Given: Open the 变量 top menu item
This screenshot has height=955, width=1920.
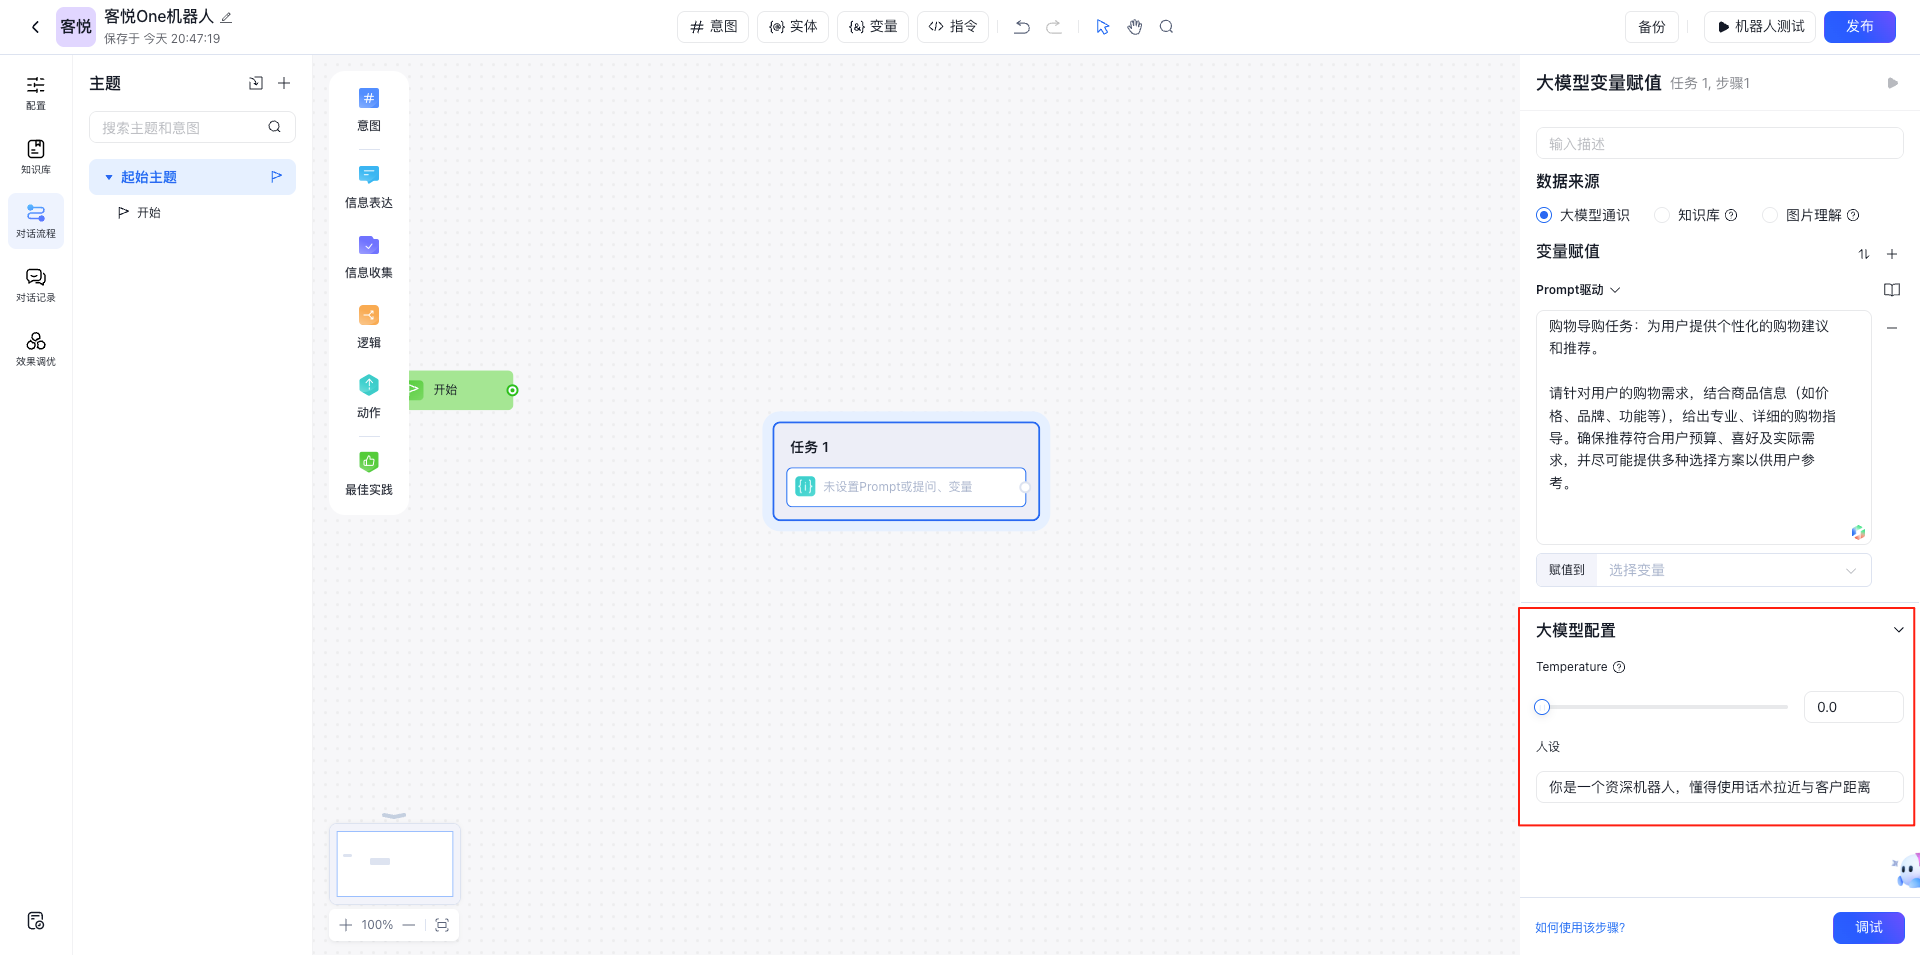Looking at the screenshot, I should click(x=873, y=27).
